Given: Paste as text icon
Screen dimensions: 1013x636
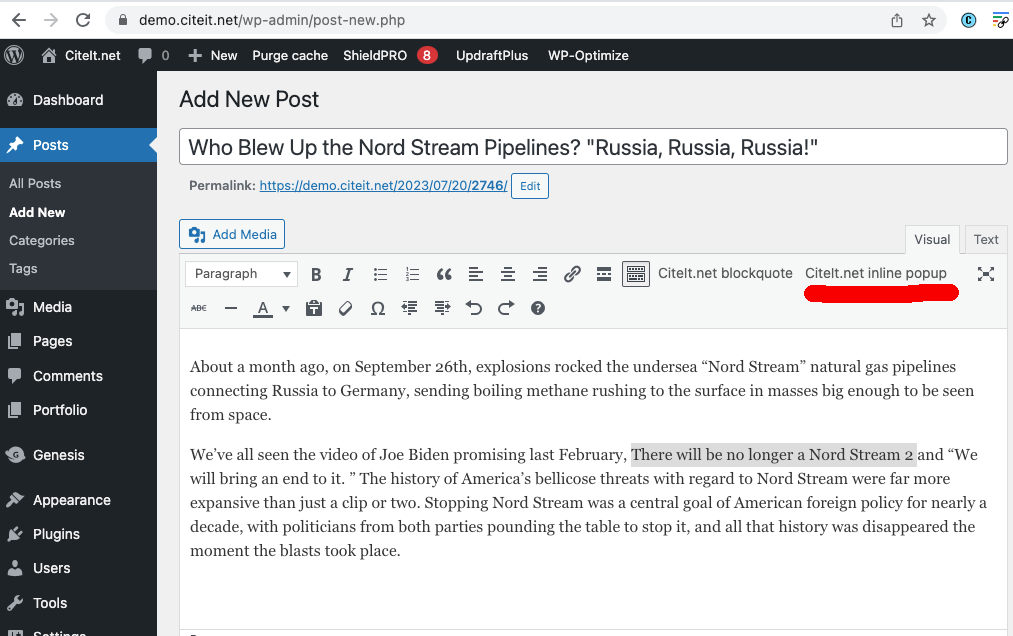Looking at the screenshot, I should point(314,308).
